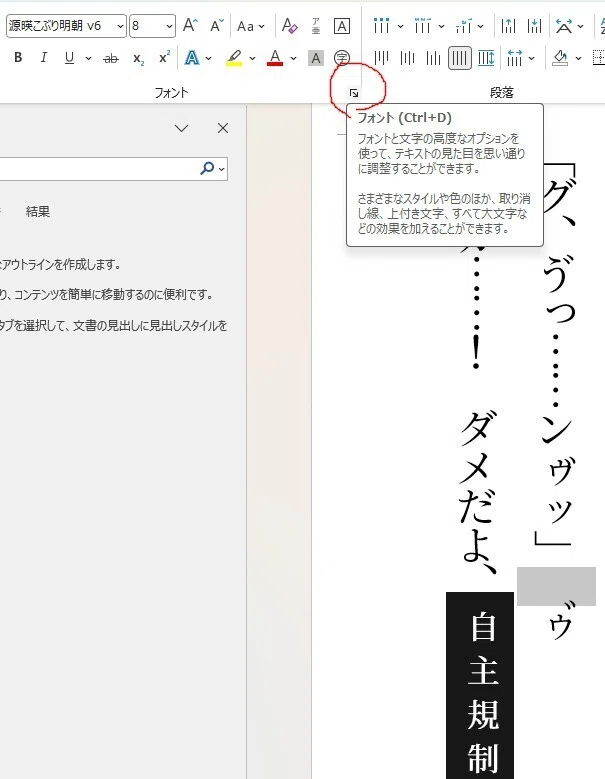Screen dimensions: 605x779
Task: Increase font size with the grow font icon
Action: click(x=190, y=25)
